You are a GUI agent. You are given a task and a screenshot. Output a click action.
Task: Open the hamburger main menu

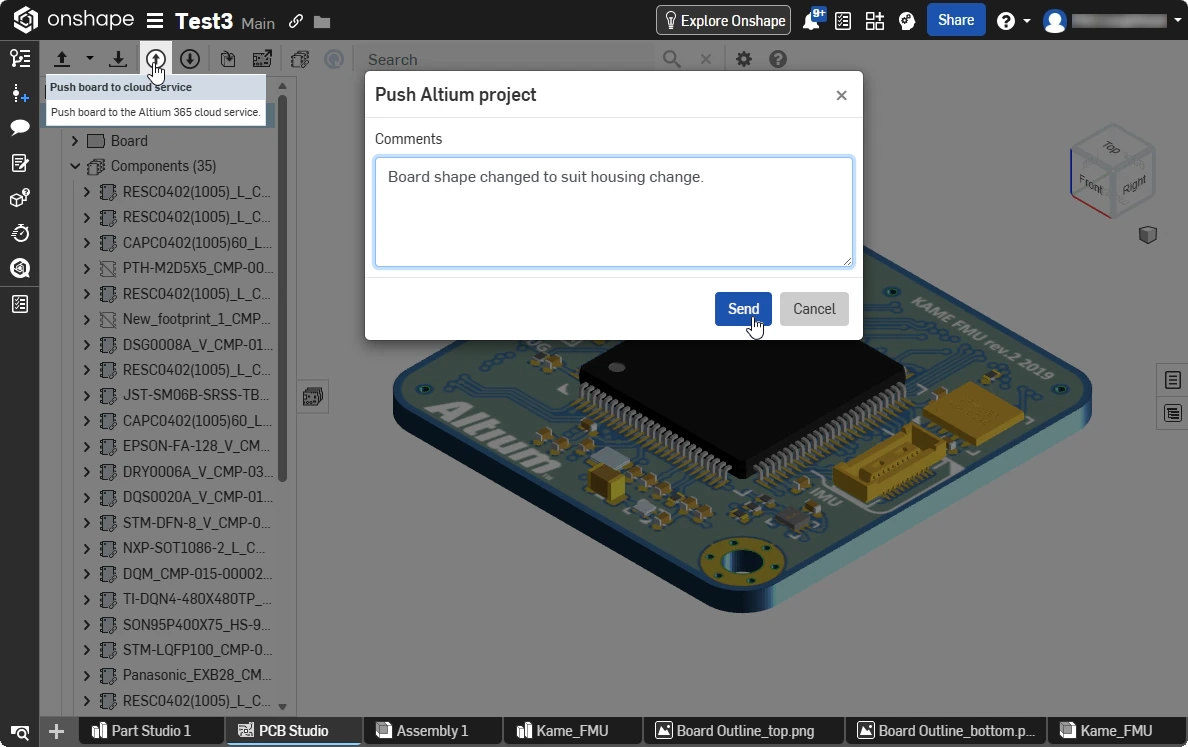pos(155,20)
